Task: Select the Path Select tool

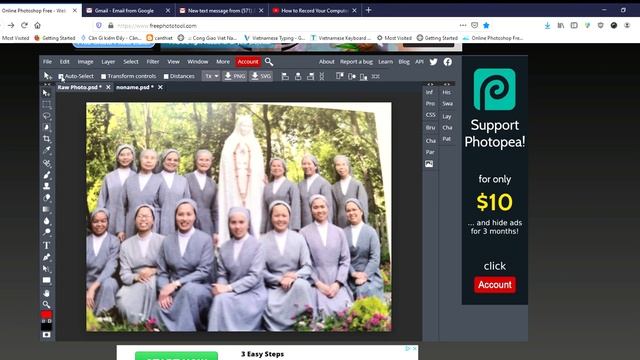Action: (x=47, y=269)
